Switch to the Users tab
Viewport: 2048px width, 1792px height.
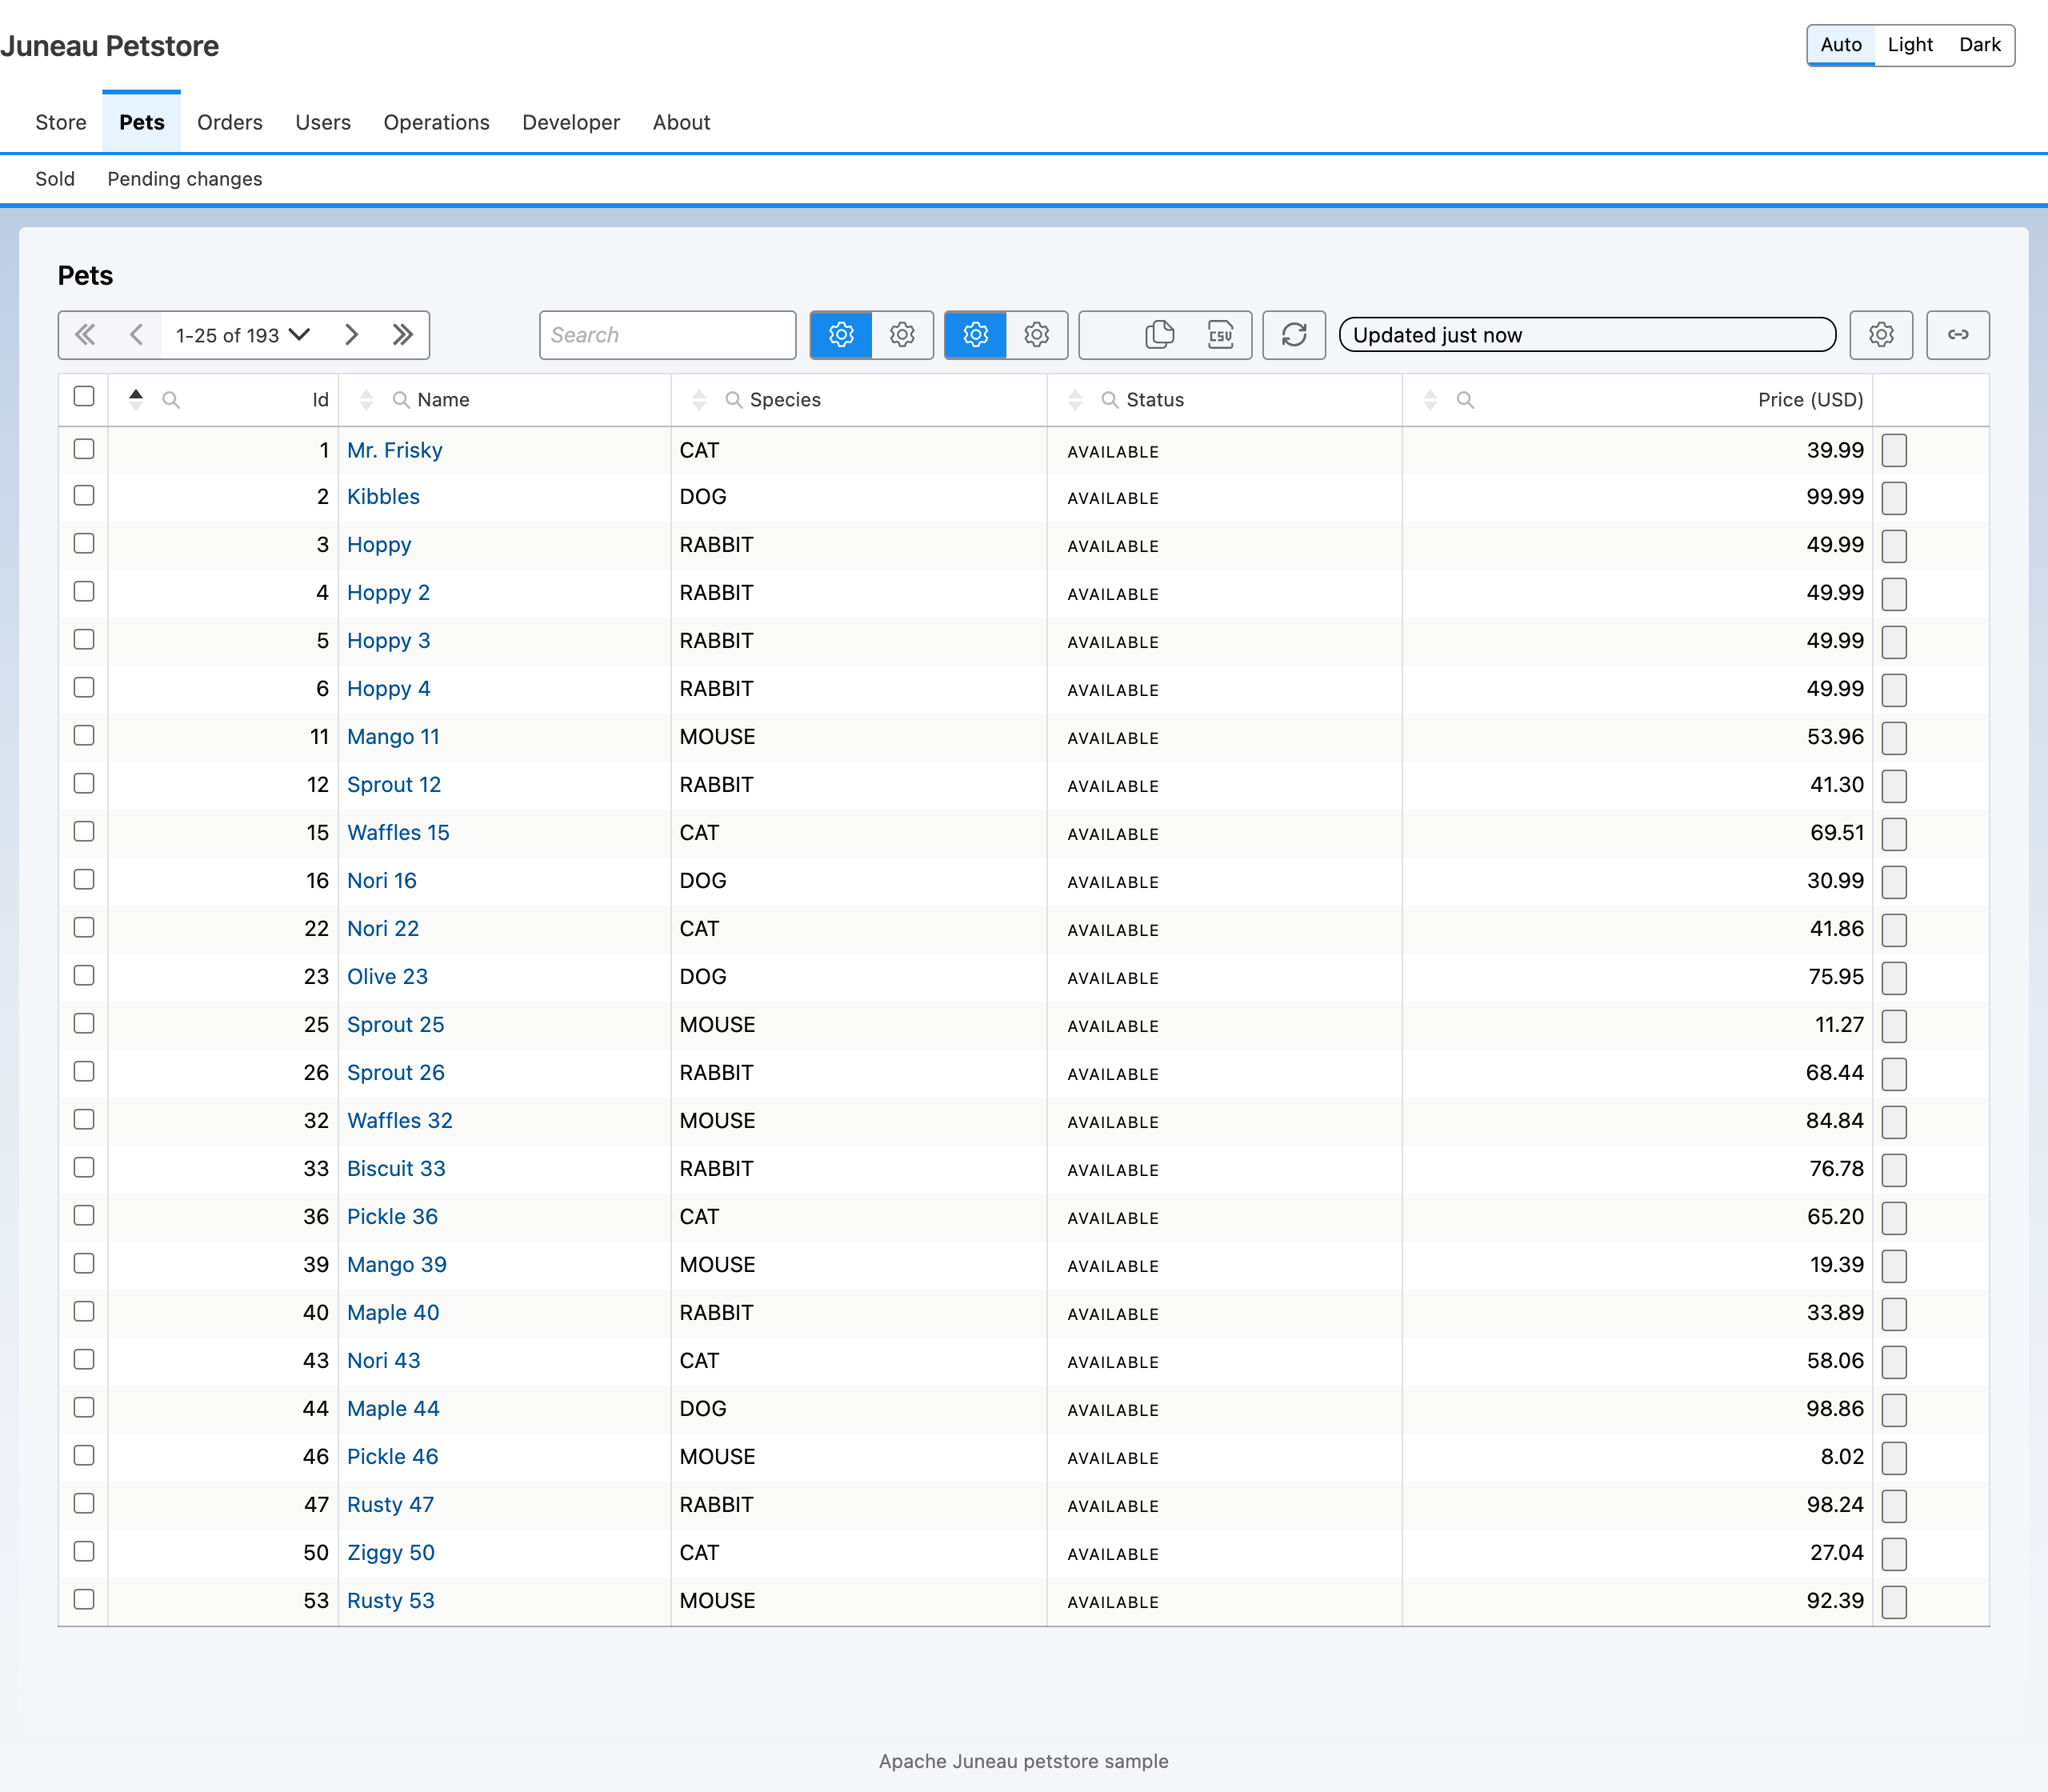(323, 123)
